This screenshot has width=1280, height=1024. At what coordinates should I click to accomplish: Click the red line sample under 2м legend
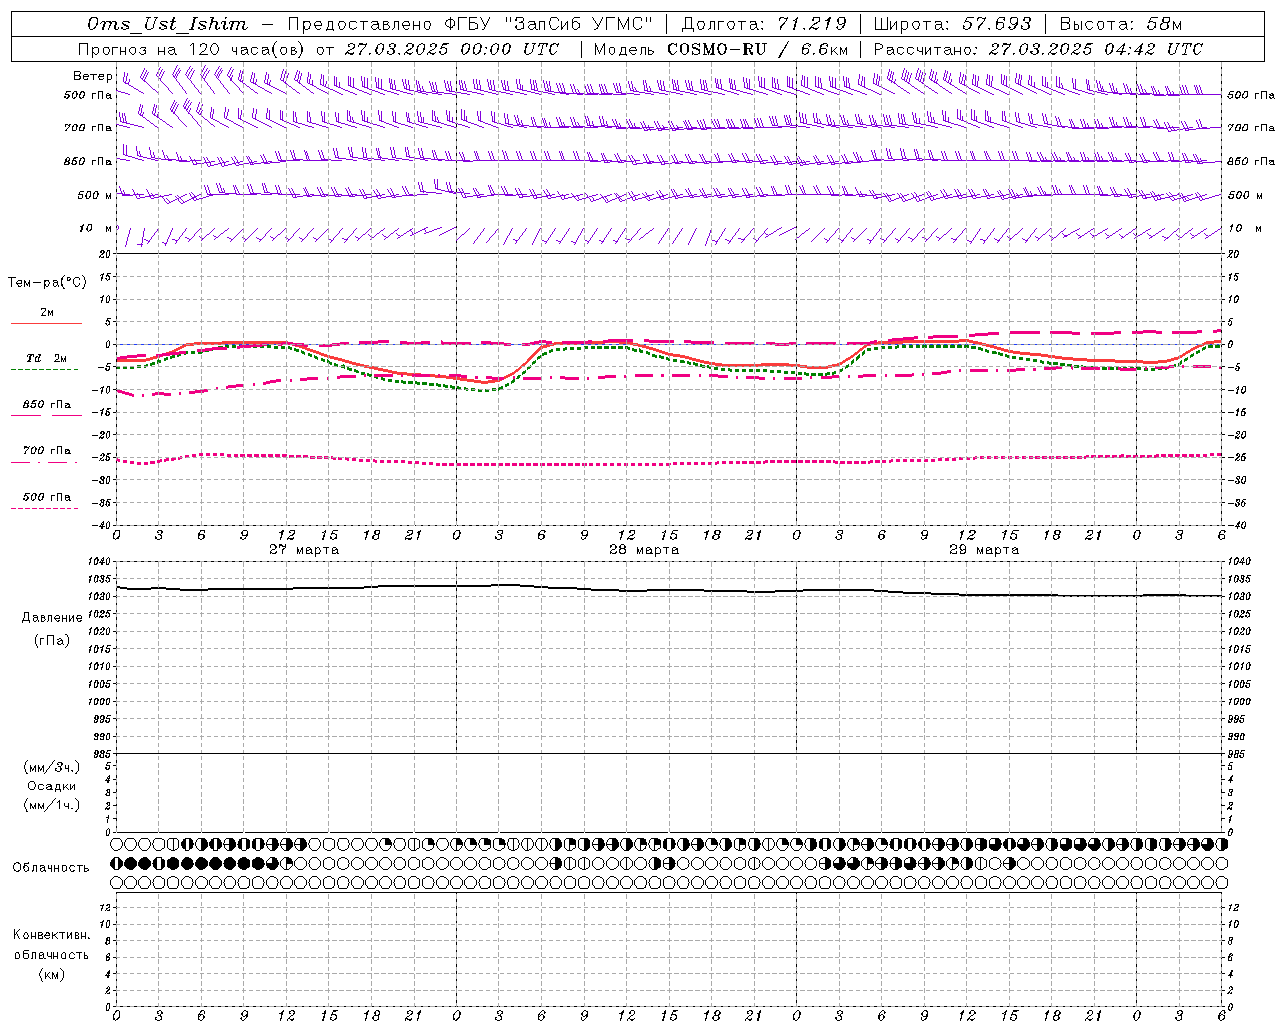click(x=46, y=323)
